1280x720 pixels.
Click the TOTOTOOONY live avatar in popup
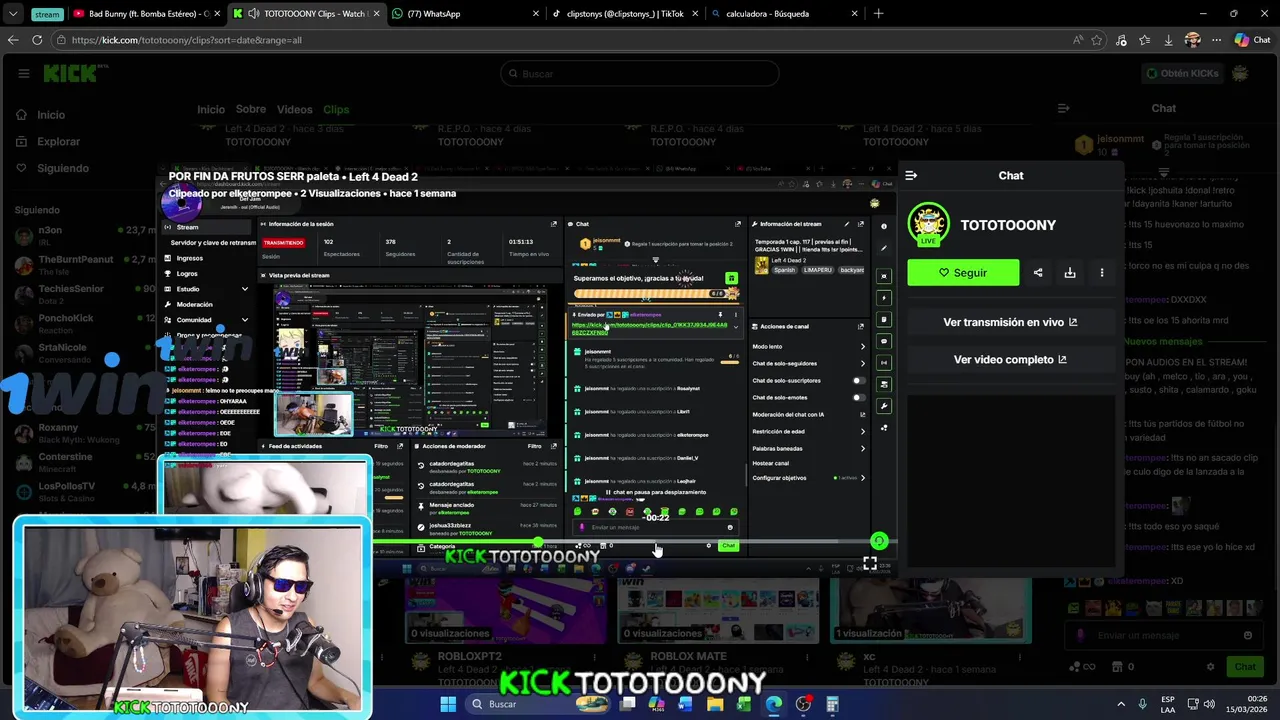click(928, 225)
